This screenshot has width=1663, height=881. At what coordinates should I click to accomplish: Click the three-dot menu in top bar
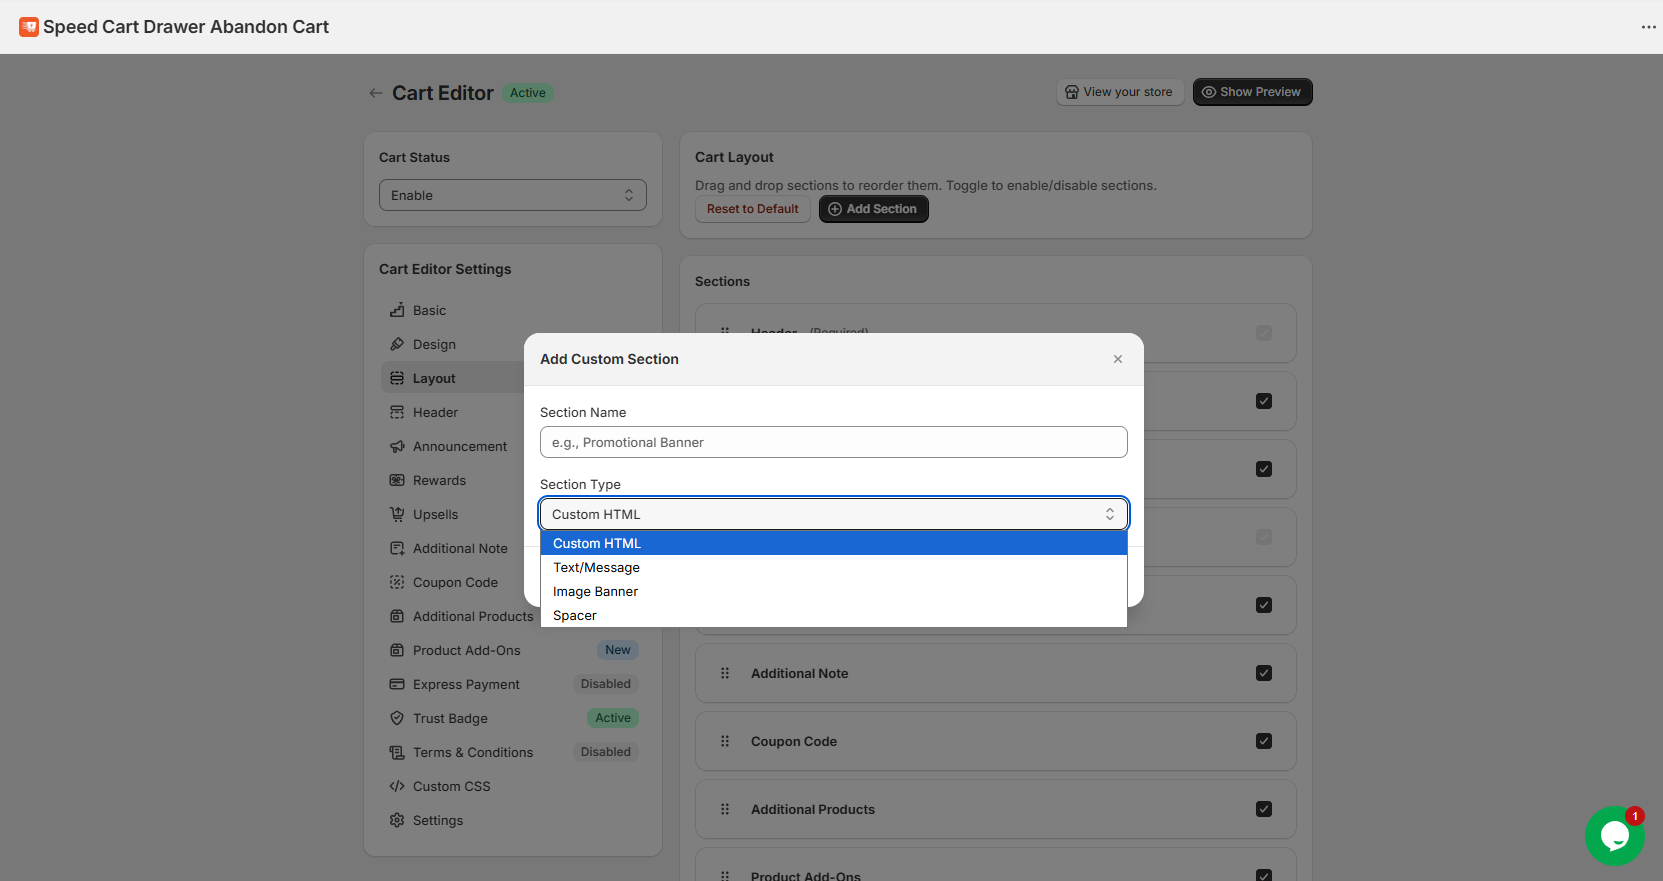click(1648, 27)
